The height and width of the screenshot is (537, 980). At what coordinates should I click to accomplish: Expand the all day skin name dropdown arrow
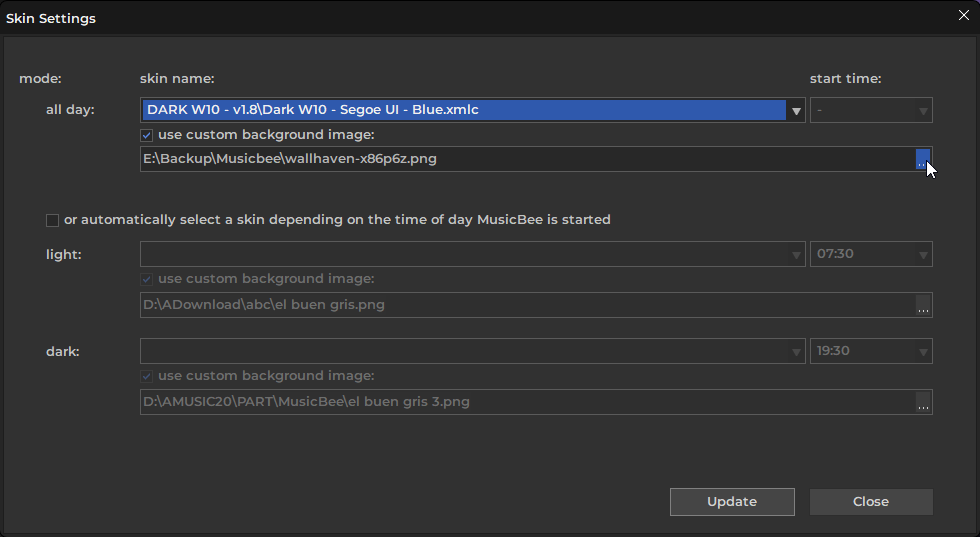coord(796,111)
